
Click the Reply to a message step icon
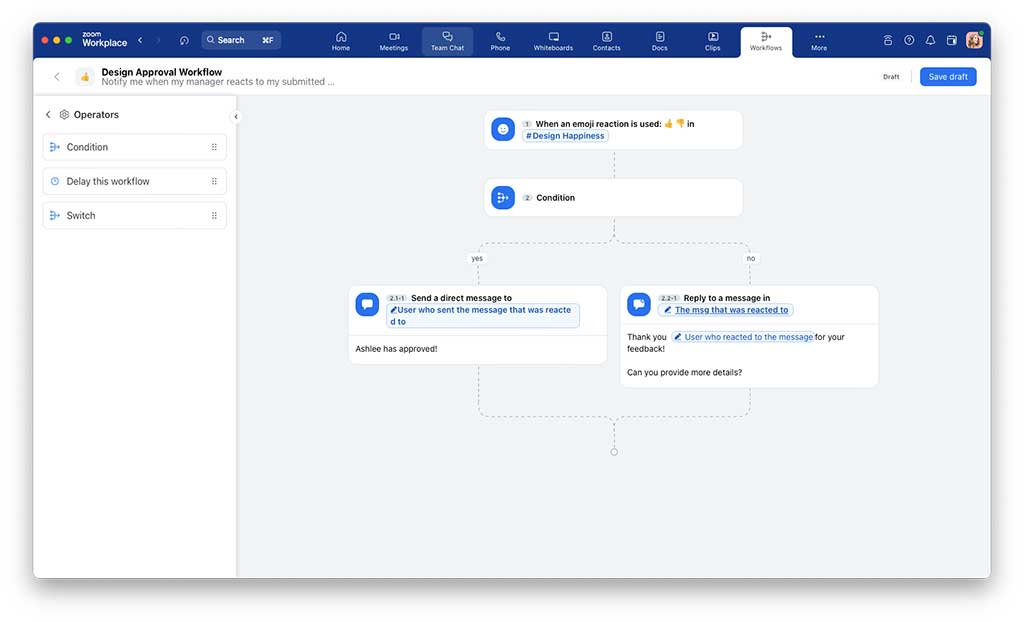[639, 304]
